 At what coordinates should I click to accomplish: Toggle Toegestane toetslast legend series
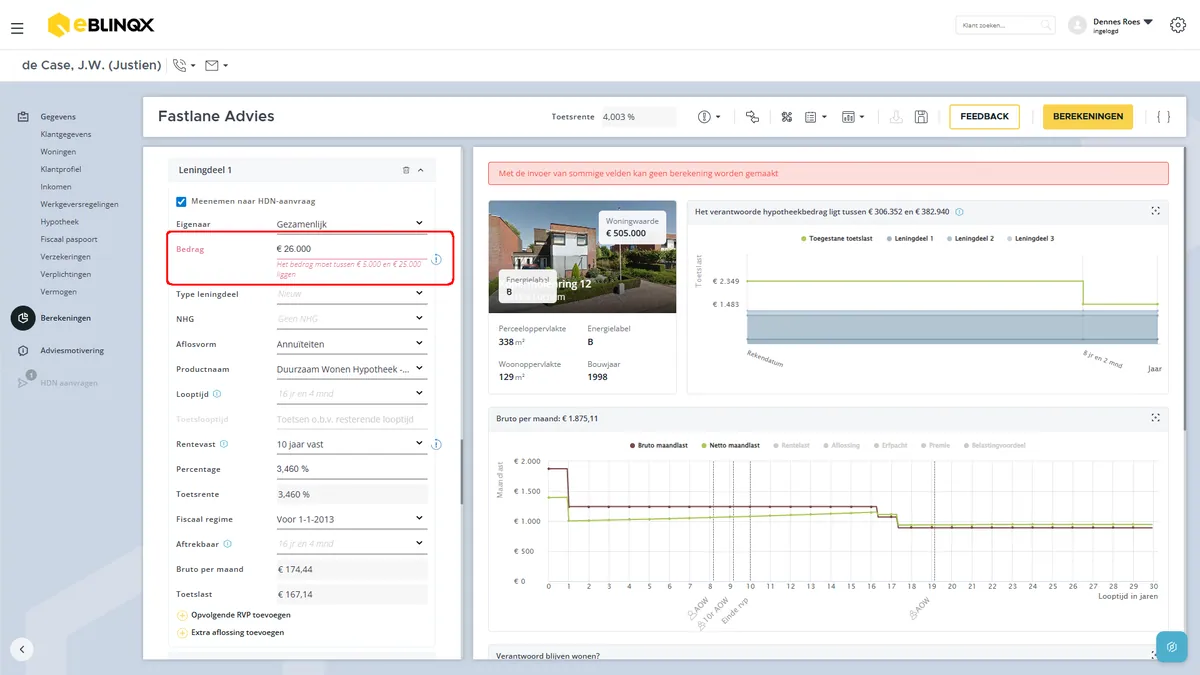(835, 239)
